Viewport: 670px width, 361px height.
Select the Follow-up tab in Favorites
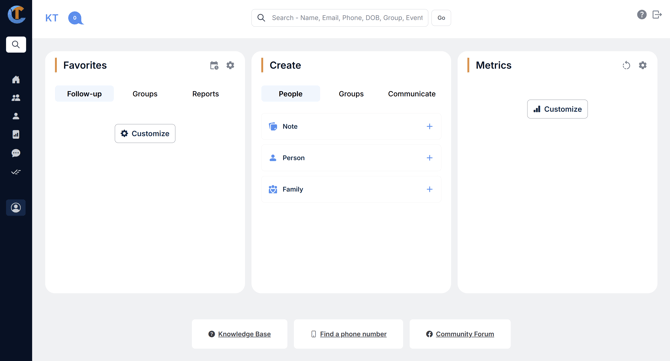[84, 94]
